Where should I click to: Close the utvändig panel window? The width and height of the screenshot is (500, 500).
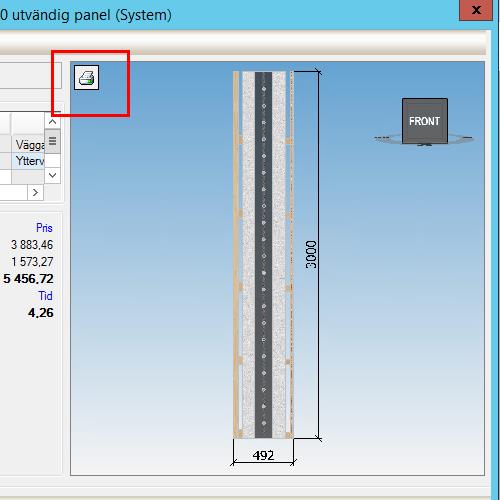[x=476, y=10]
